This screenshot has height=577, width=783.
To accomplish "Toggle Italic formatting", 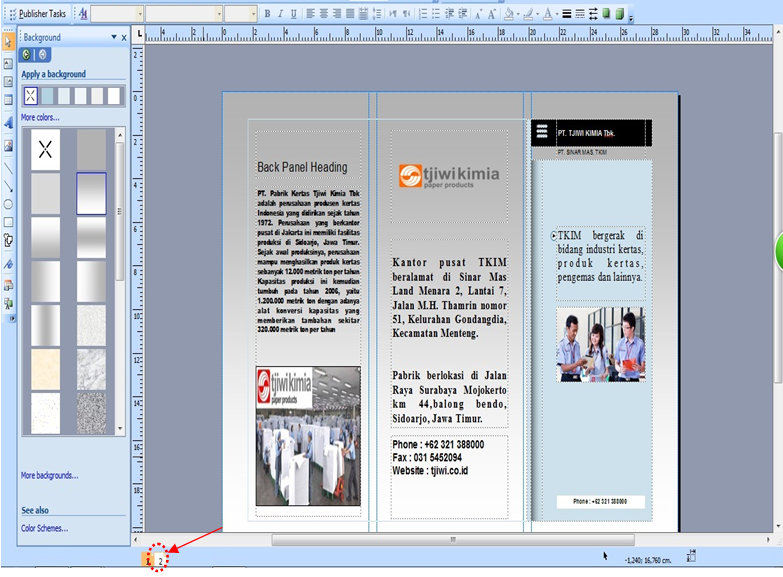I will 280,14.
